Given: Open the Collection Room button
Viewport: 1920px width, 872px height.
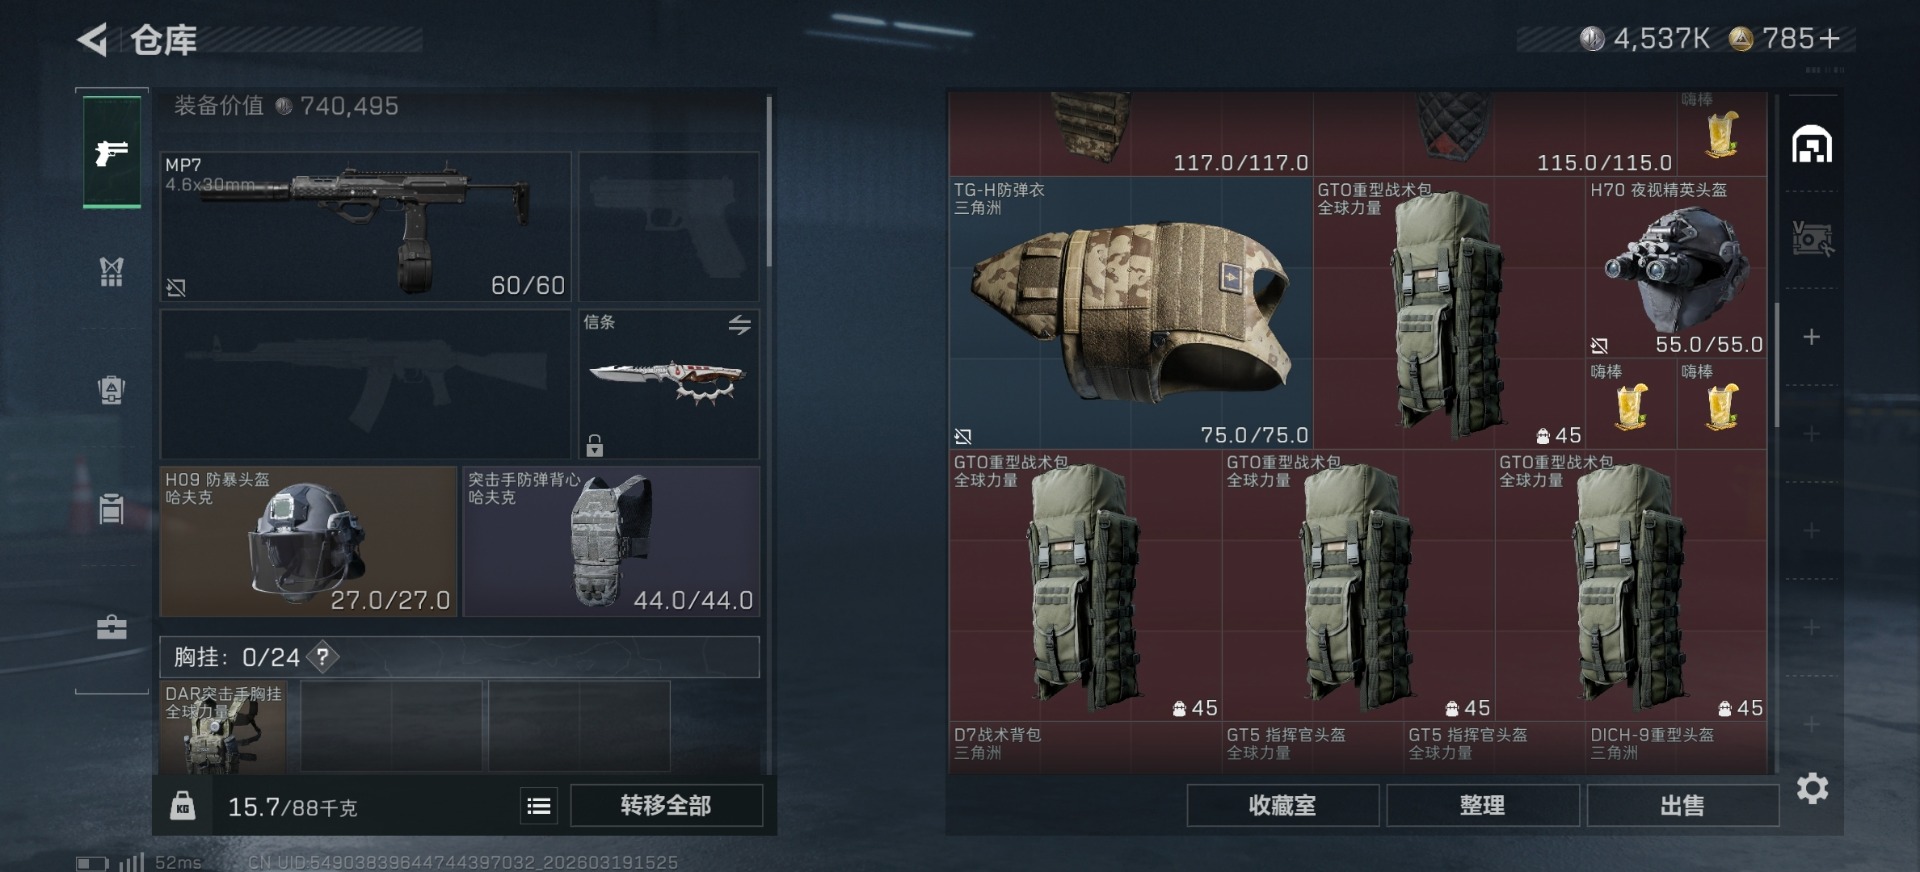Looking at the screenshot, I should pyautogui.click(x=1282, y=805).
